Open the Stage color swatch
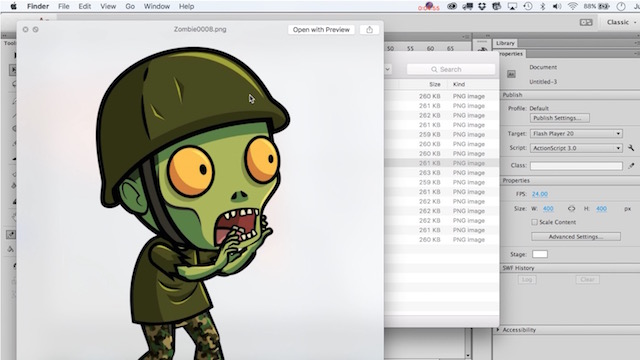 (x=540, y=254)
